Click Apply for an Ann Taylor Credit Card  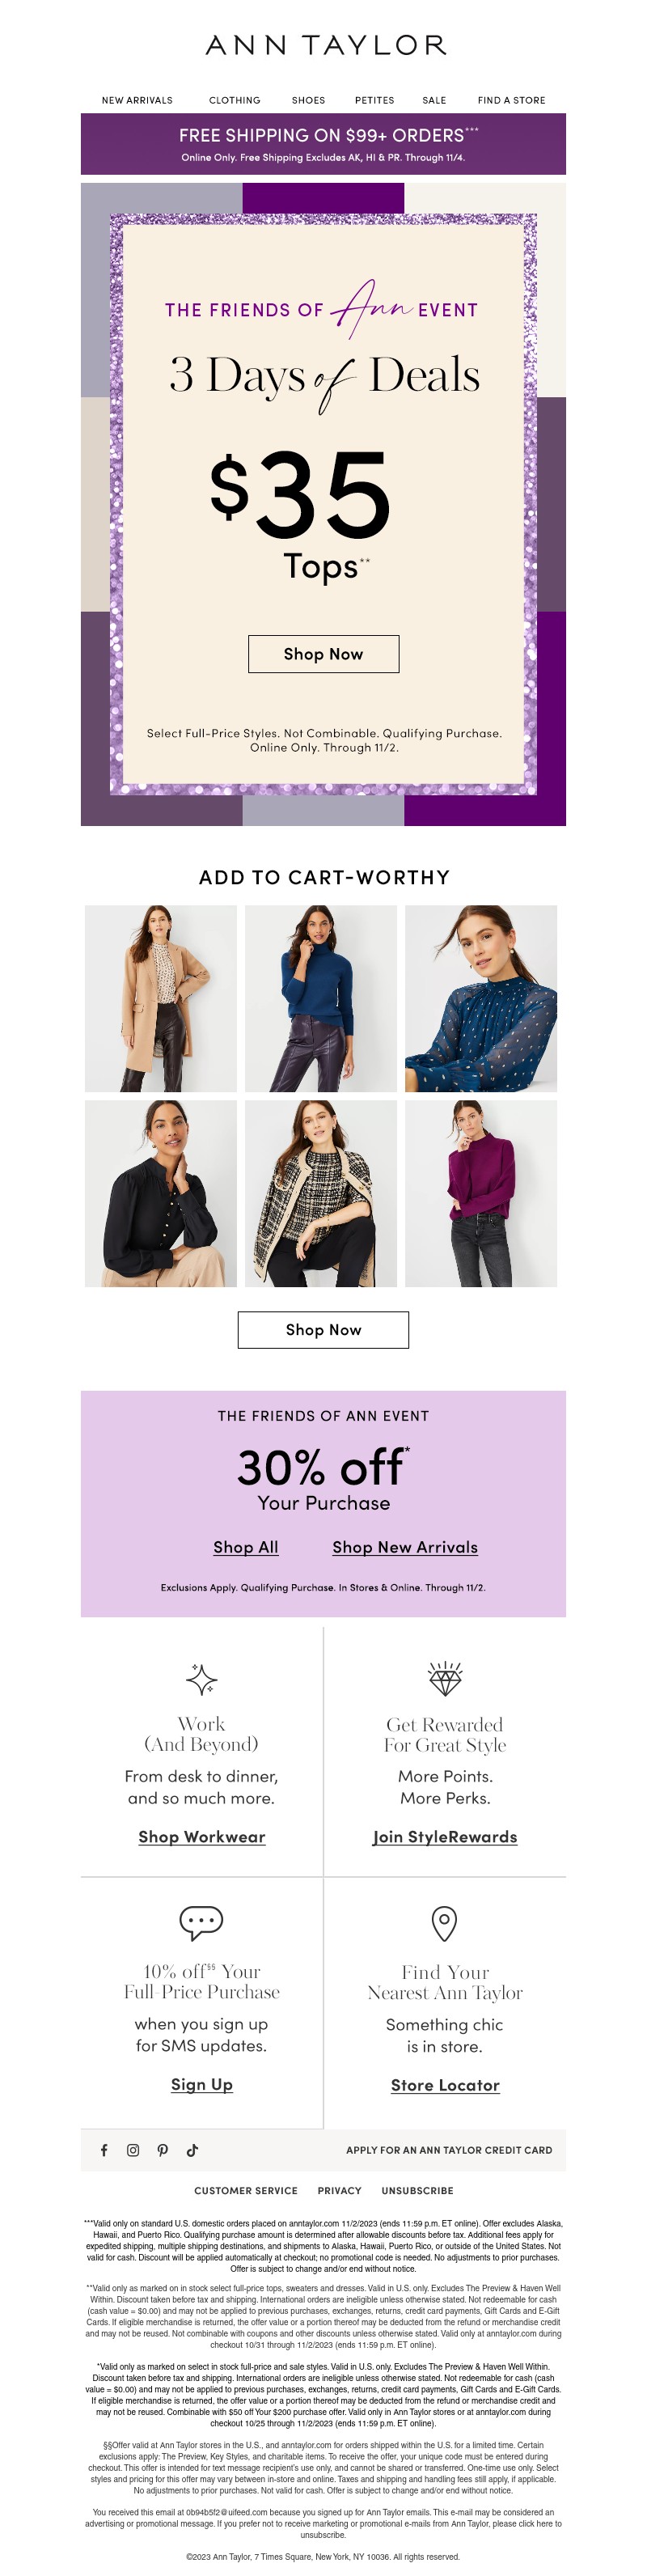449,2150
